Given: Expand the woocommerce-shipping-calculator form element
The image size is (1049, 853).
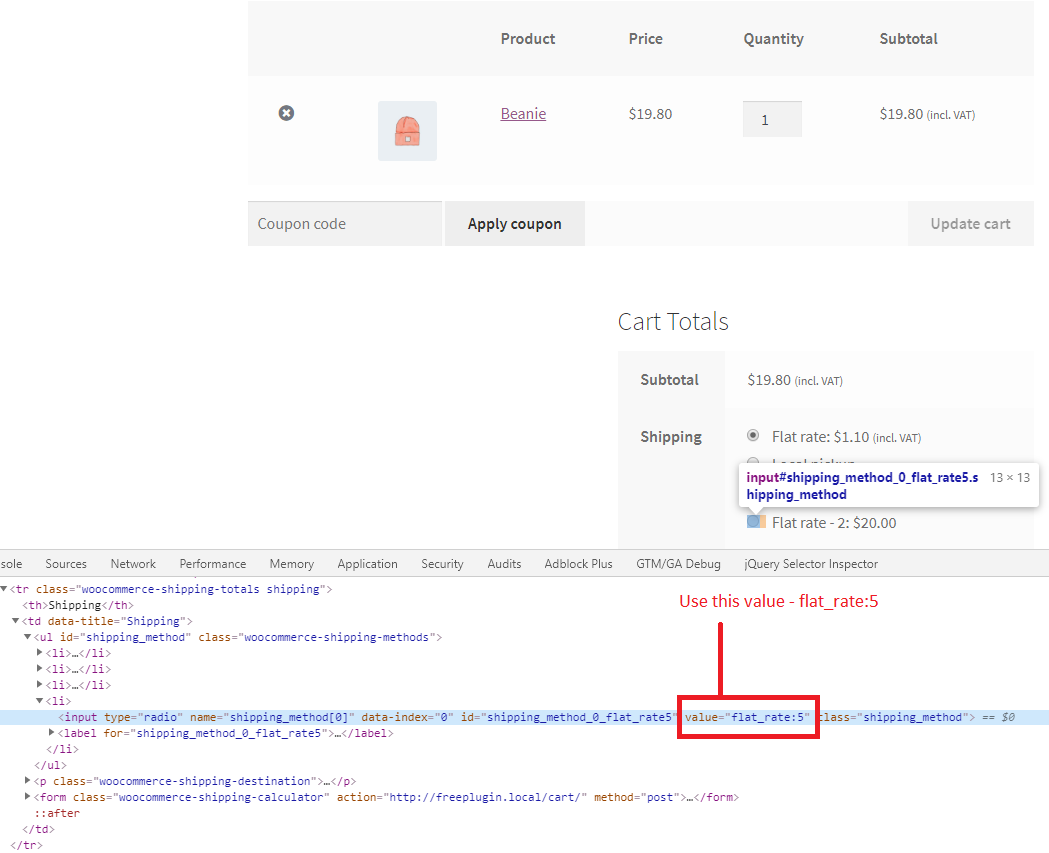Looking at the screenshot, I should (28, 797).
